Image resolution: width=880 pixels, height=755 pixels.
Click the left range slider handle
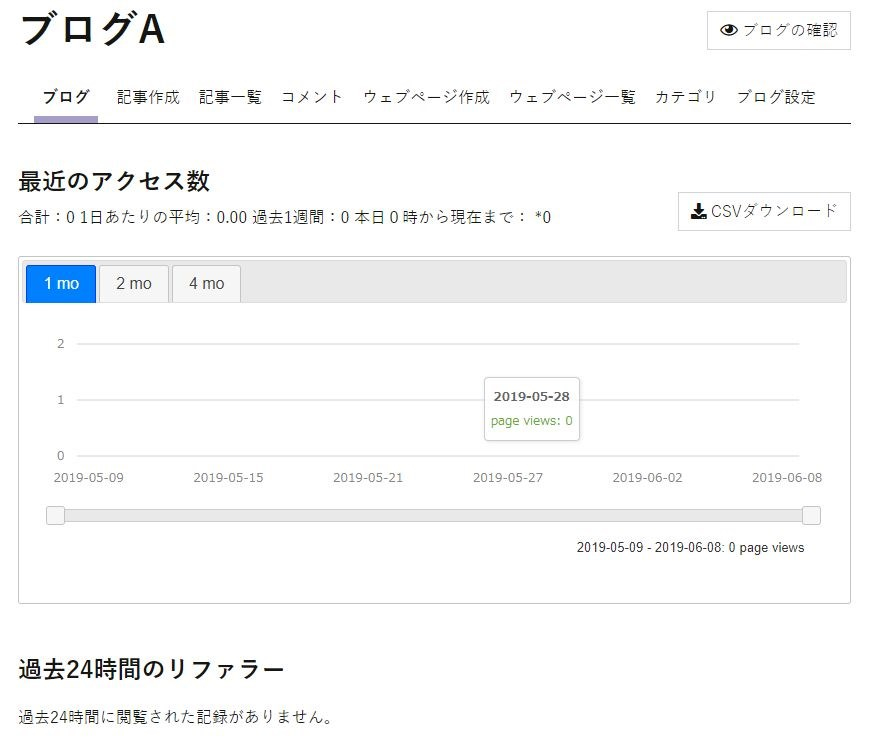pos(55,515)
